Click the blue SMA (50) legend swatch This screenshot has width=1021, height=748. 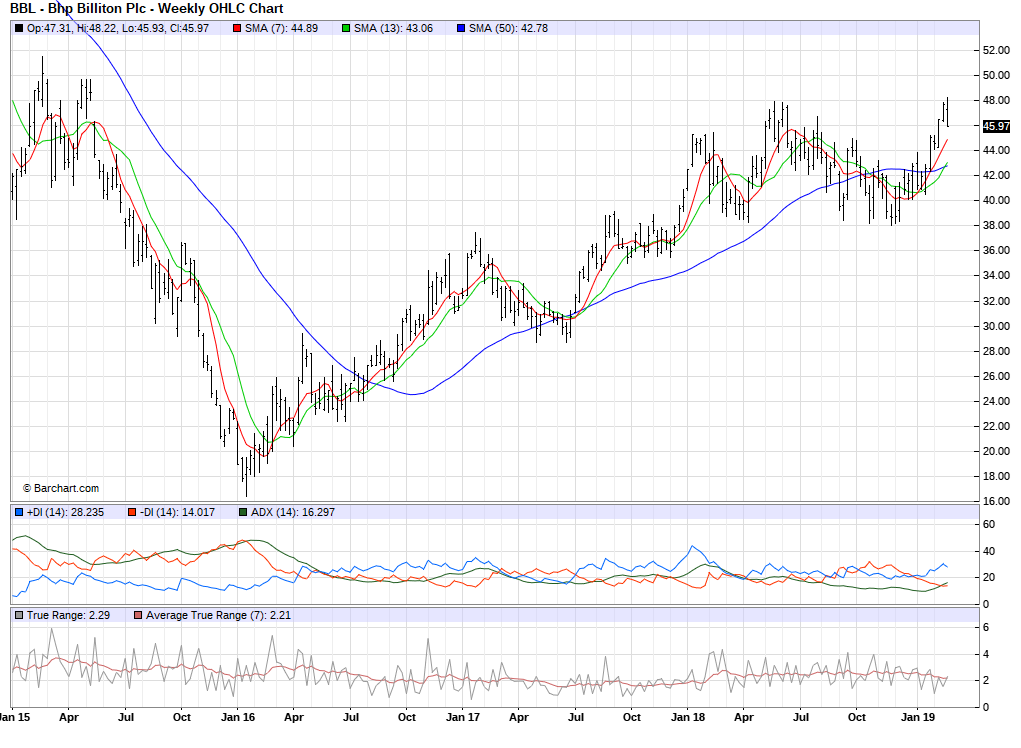click(x=461, y=28)
